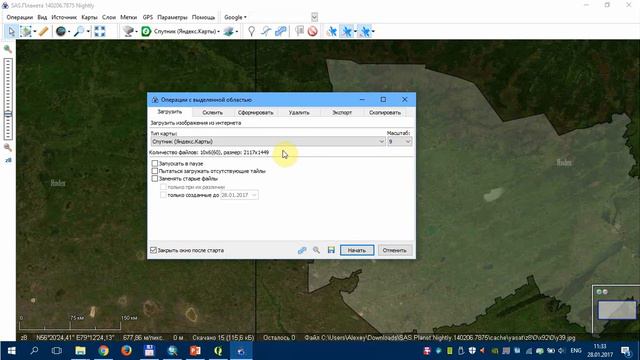Click the green Yandex satellite map icon
The width and height of the screenshot is (640, 360).
146,31
